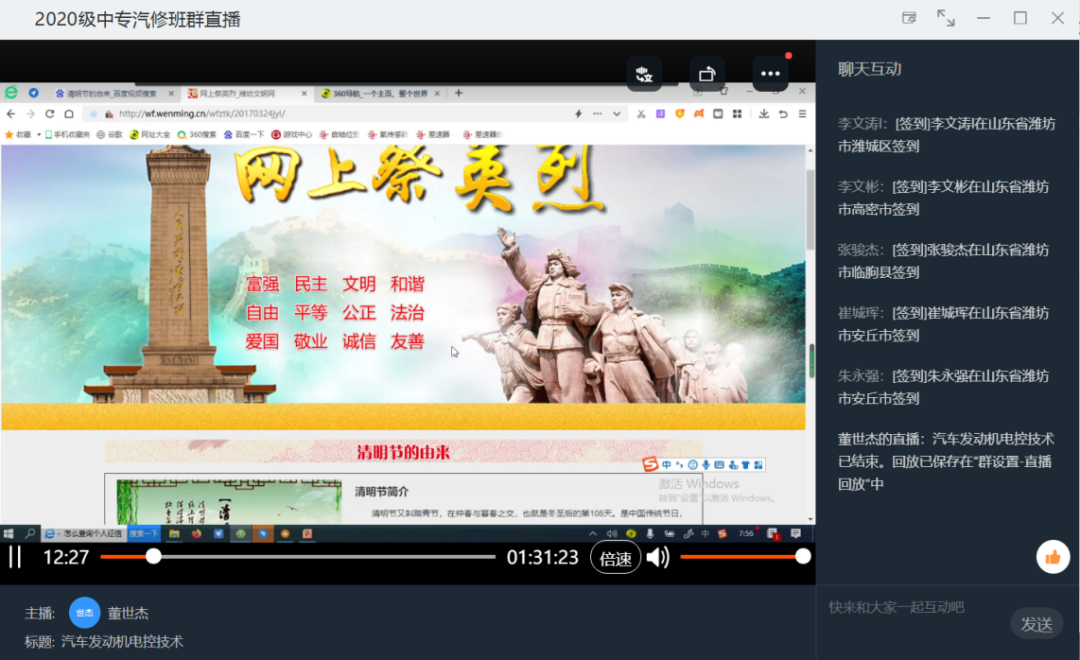Open the scissors screenshot tool in browser toolbar
Viewport: 1080px width, 660px height.
pos(641,114)
